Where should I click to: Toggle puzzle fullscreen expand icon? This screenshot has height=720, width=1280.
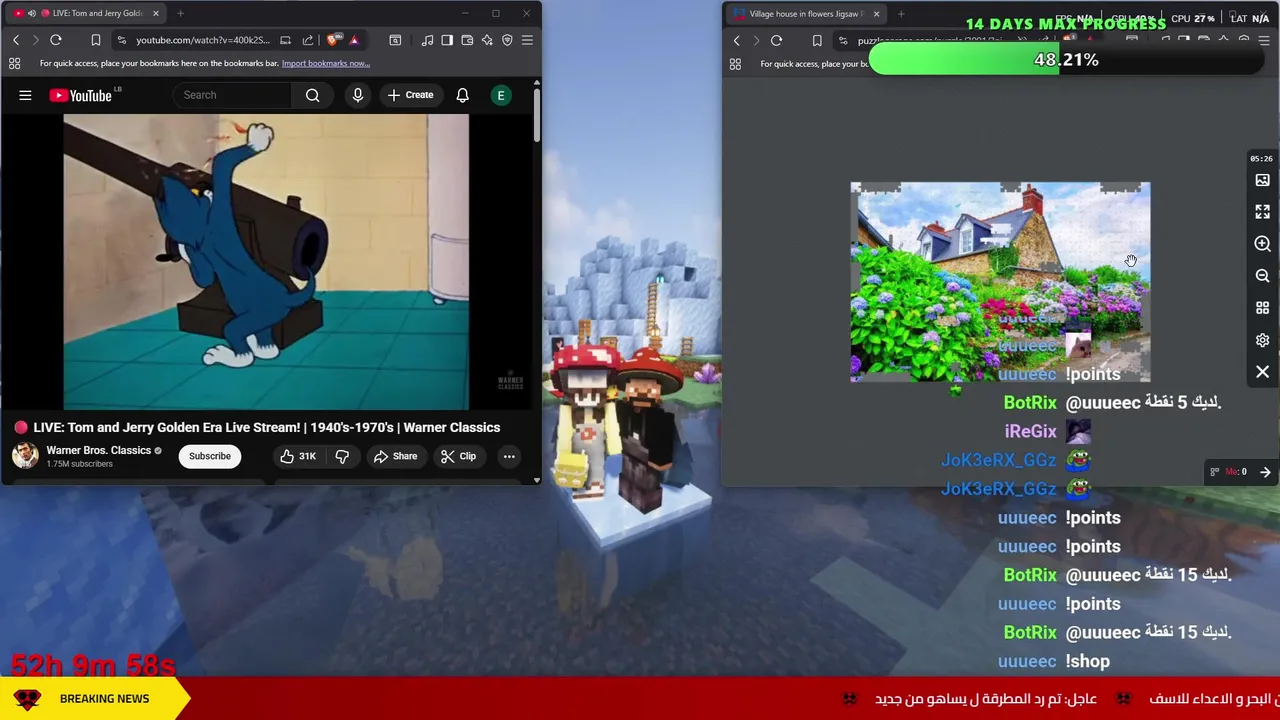[x=1262, y=212]
